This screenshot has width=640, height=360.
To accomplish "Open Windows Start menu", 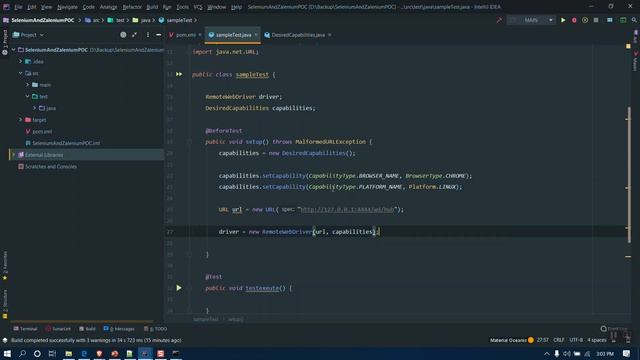I will (7, 353).
